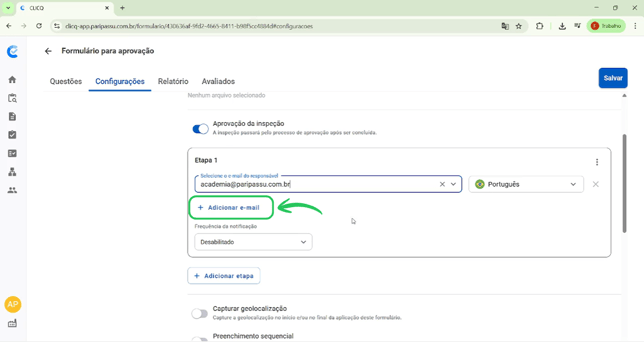Reload the page in the browser
The width and height of the screenshot is (644, 360).
39,26
